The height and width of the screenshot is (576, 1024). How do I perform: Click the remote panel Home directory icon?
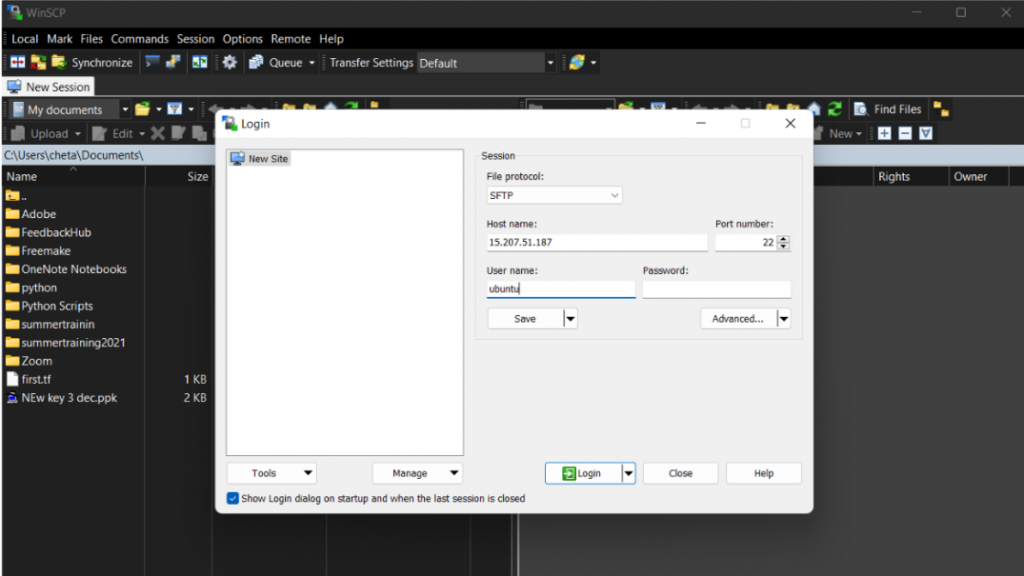(814, 109)
